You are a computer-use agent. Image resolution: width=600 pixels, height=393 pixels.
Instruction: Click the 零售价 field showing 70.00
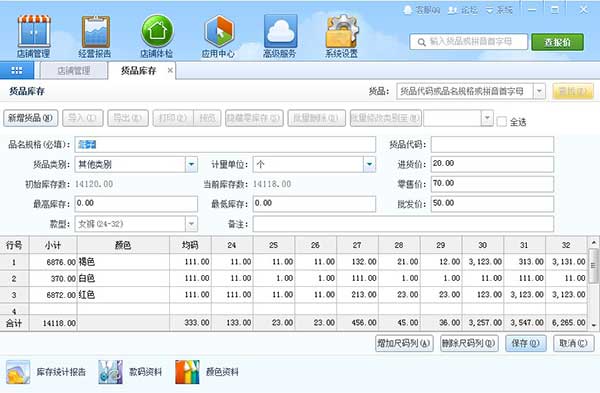(x=492, y=184)
